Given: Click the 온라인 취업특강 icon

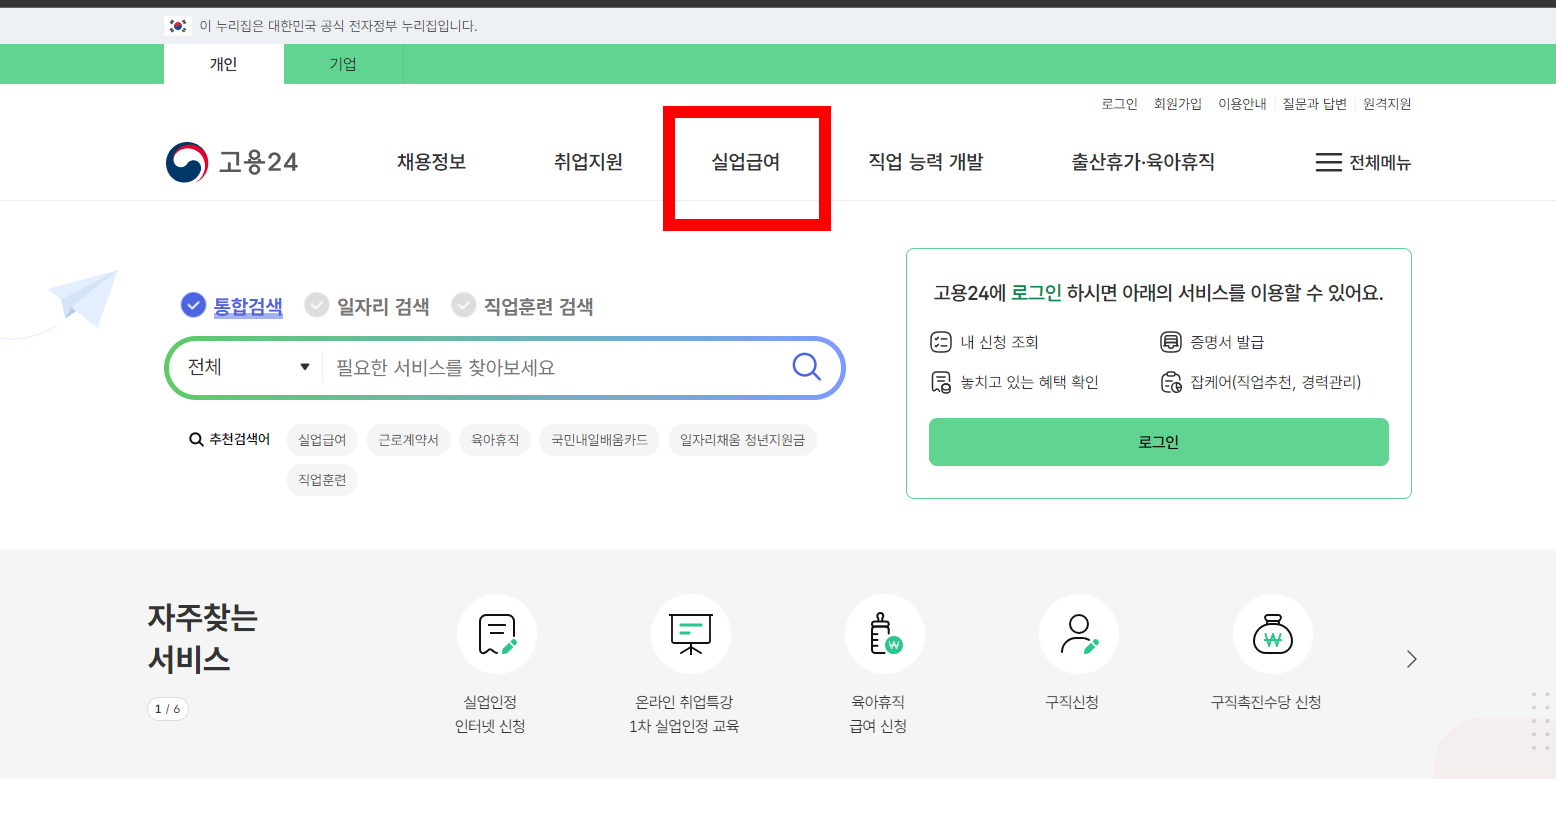Looking at the screenshot, I should pos(691,634).
